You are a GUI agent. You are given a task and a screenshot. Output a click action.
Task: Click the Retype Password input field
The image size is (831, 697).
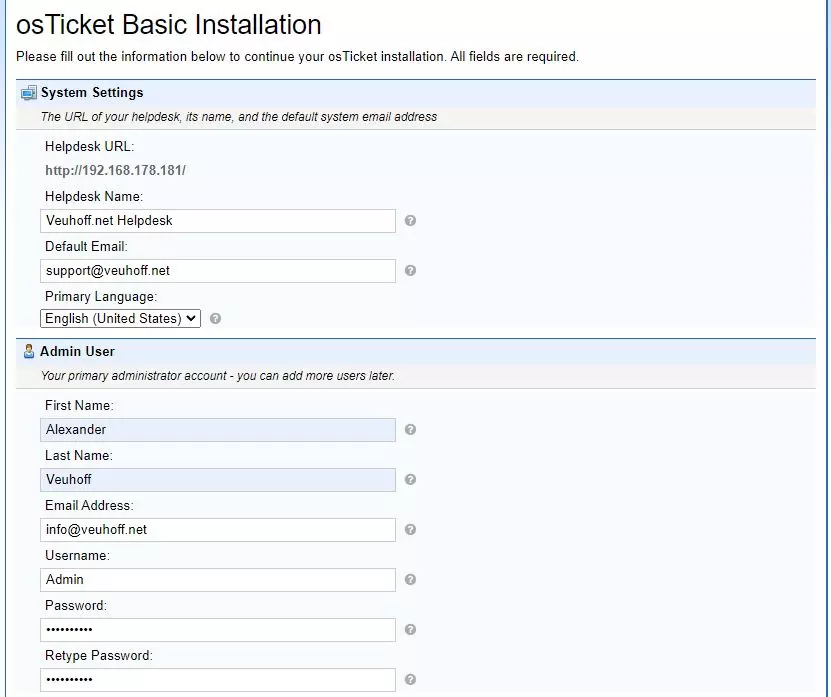pyautogui.click(x=218, y=680)
